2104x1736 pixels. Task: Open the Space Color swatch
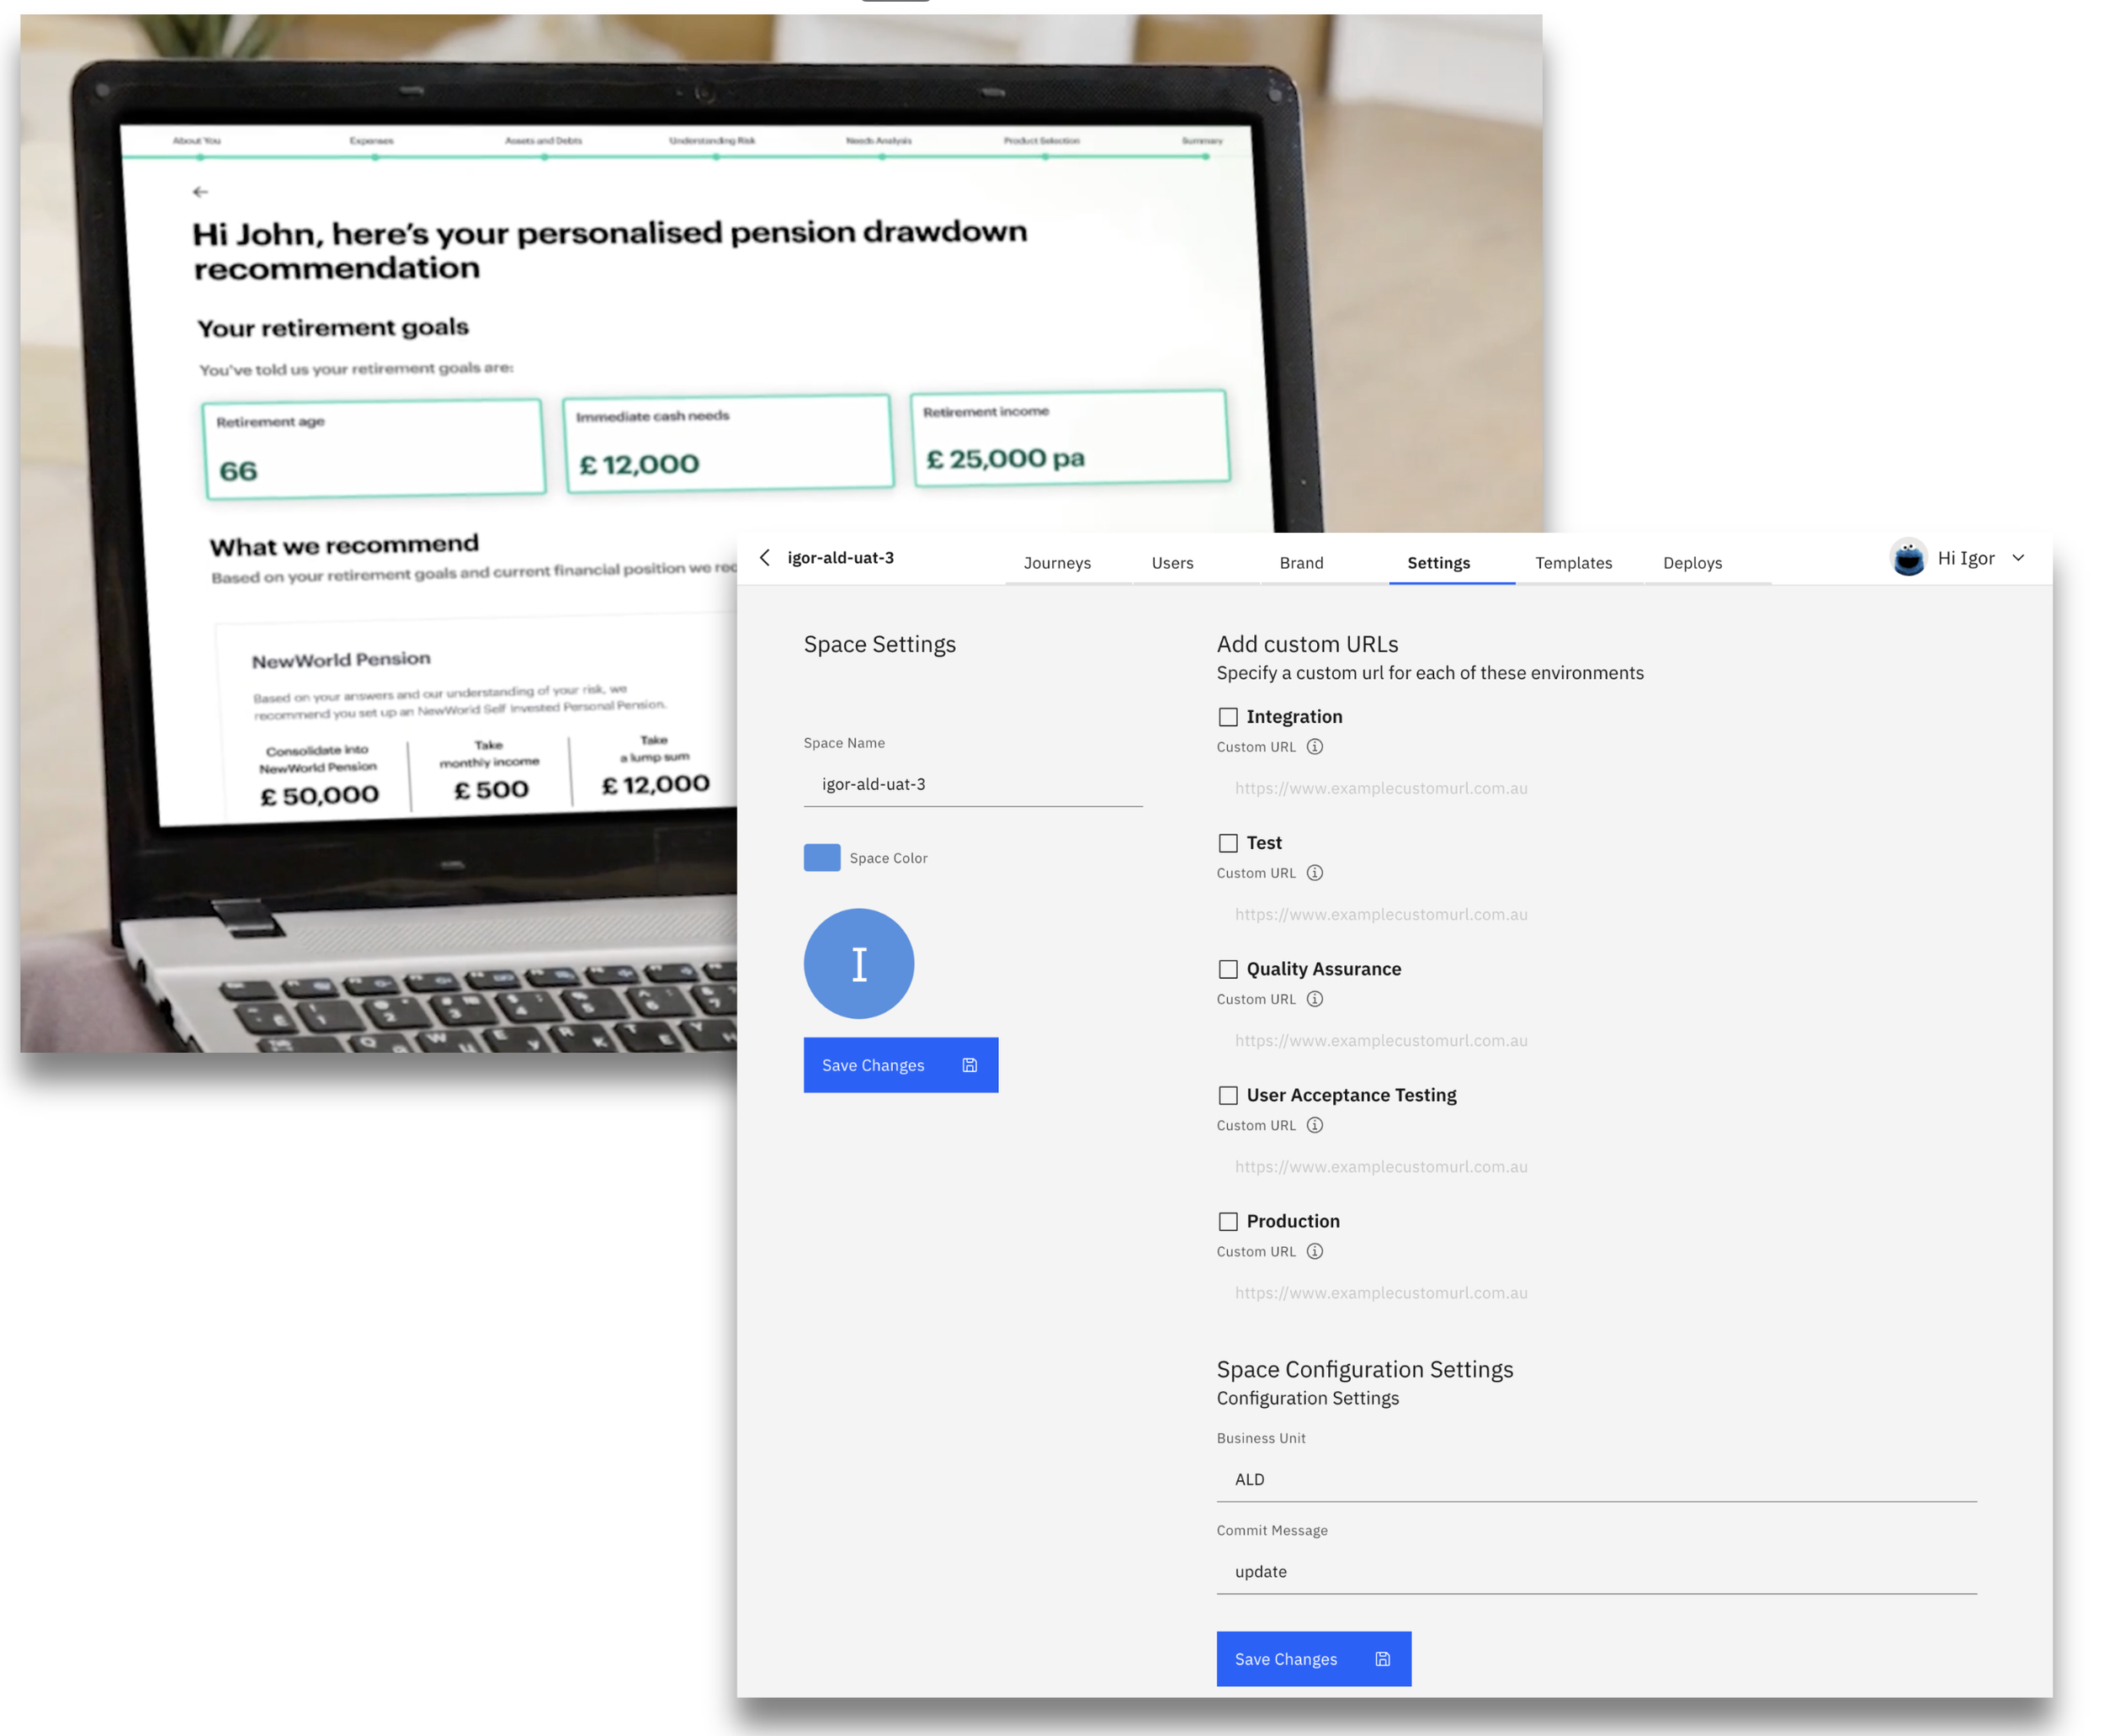(822, 858)
